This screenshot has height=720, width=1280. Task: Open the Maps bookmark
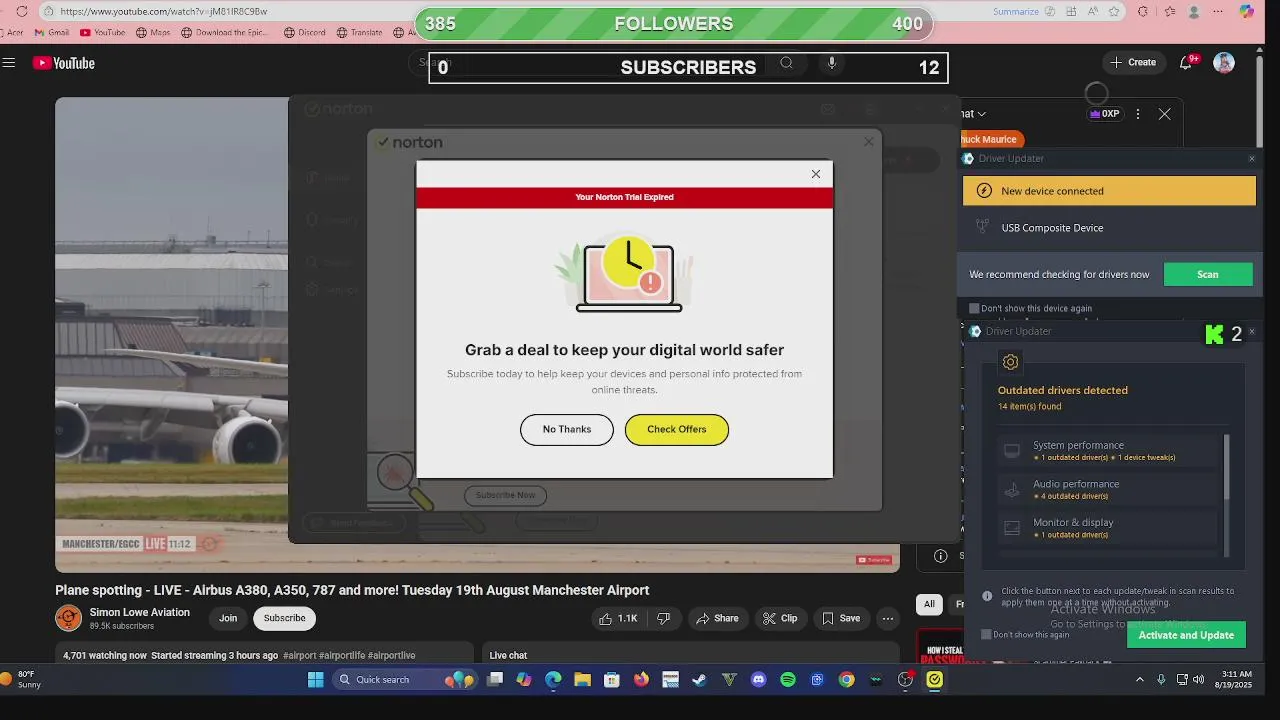click(152, 32)
